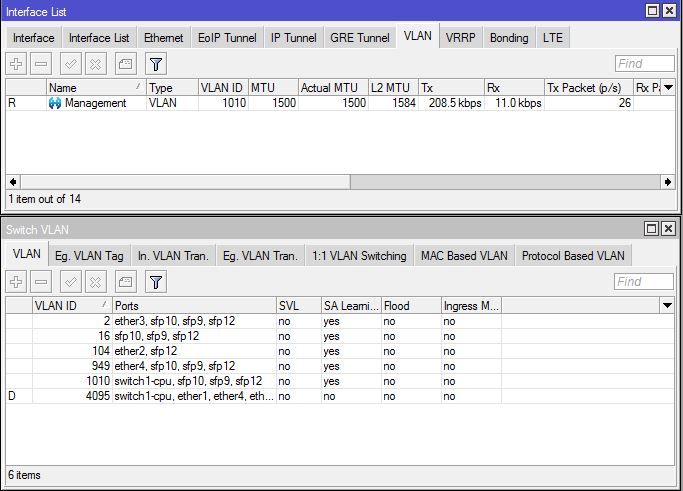Maximize the Switch VLAN window
683x491 pixels.
pyautogui.click(x=652, y=228)
